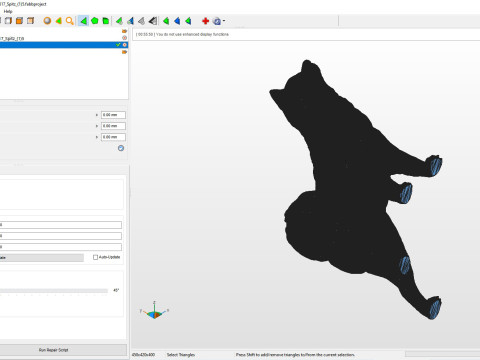
Task: Click the solid orange cube view icon
Action: click(19, 21)
